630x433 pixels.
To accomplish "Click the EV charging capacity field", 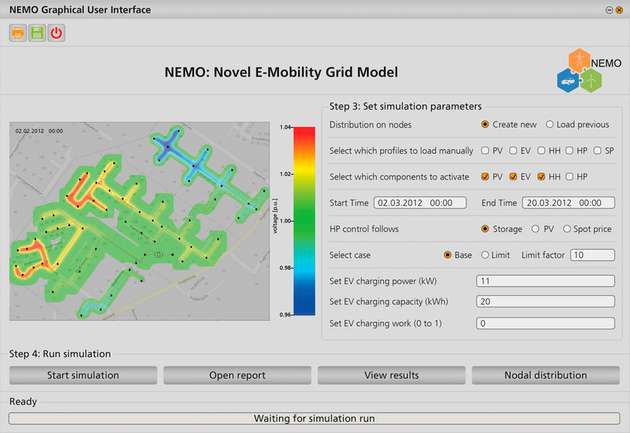I will click(x=546, y=302).
